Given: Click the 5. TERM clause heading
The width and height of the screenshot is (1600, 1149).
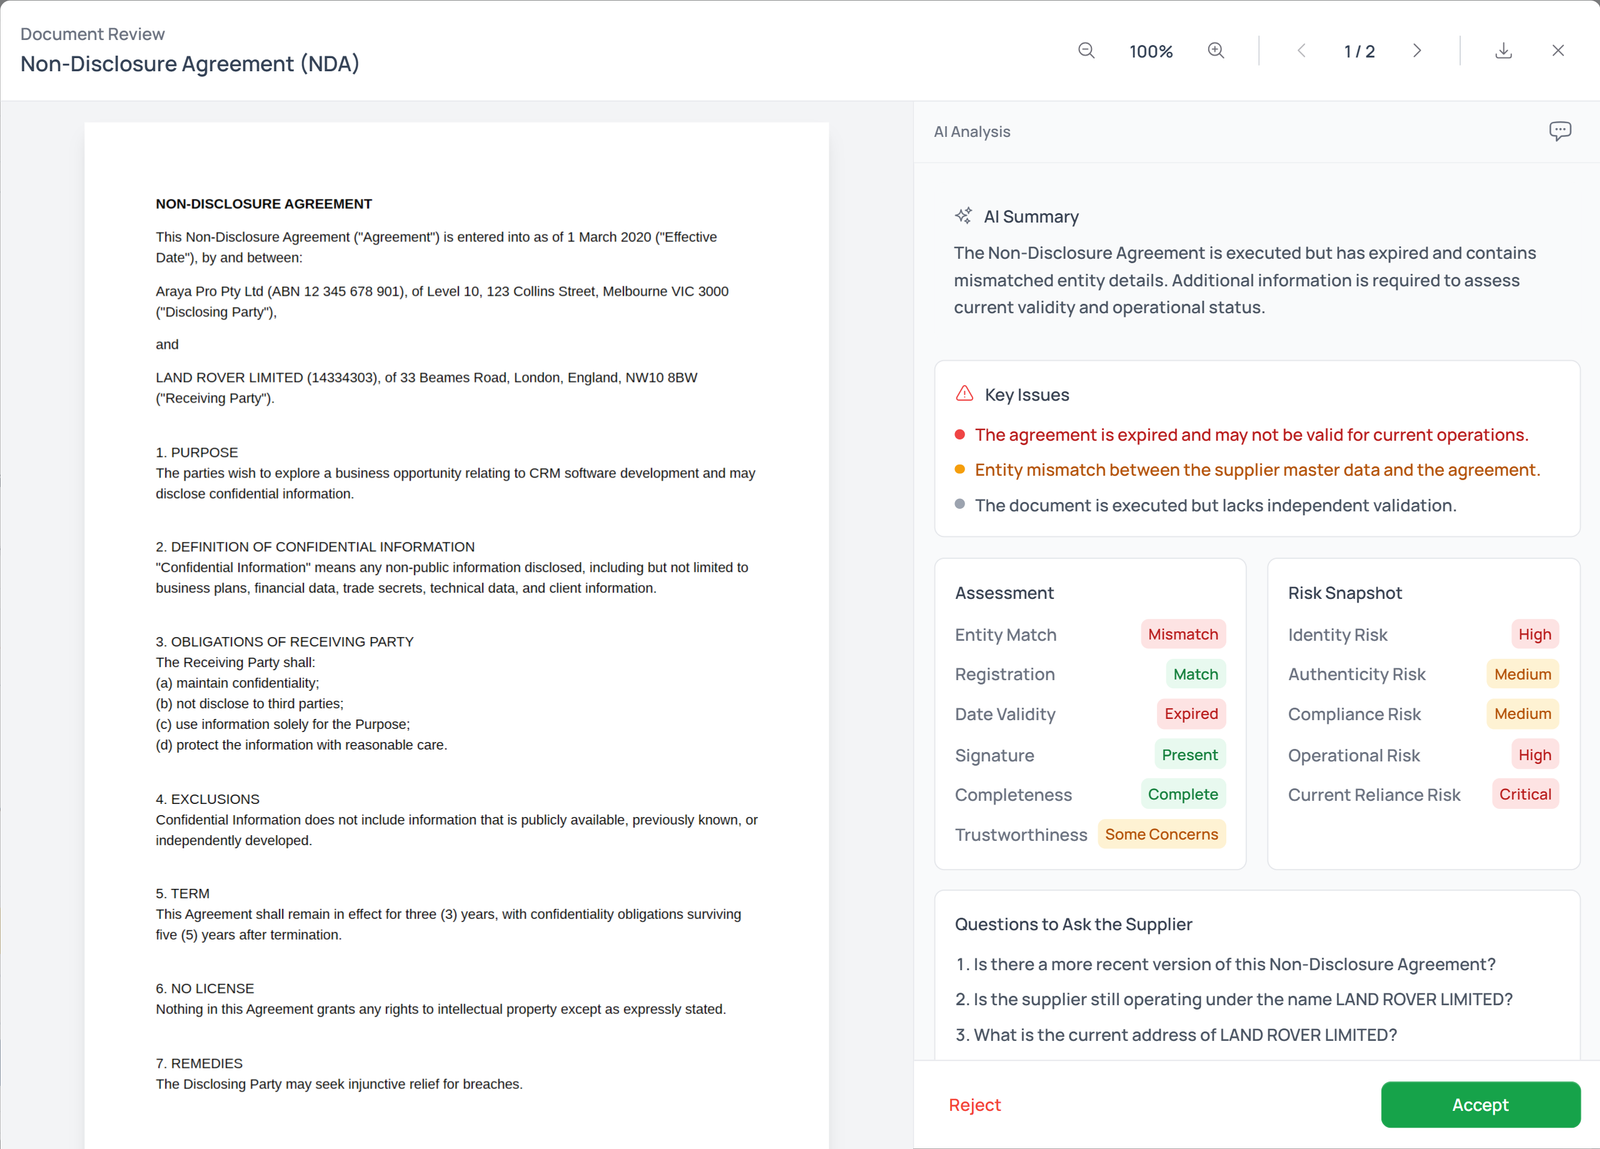Looking at the screenshot, I should 183,893.
